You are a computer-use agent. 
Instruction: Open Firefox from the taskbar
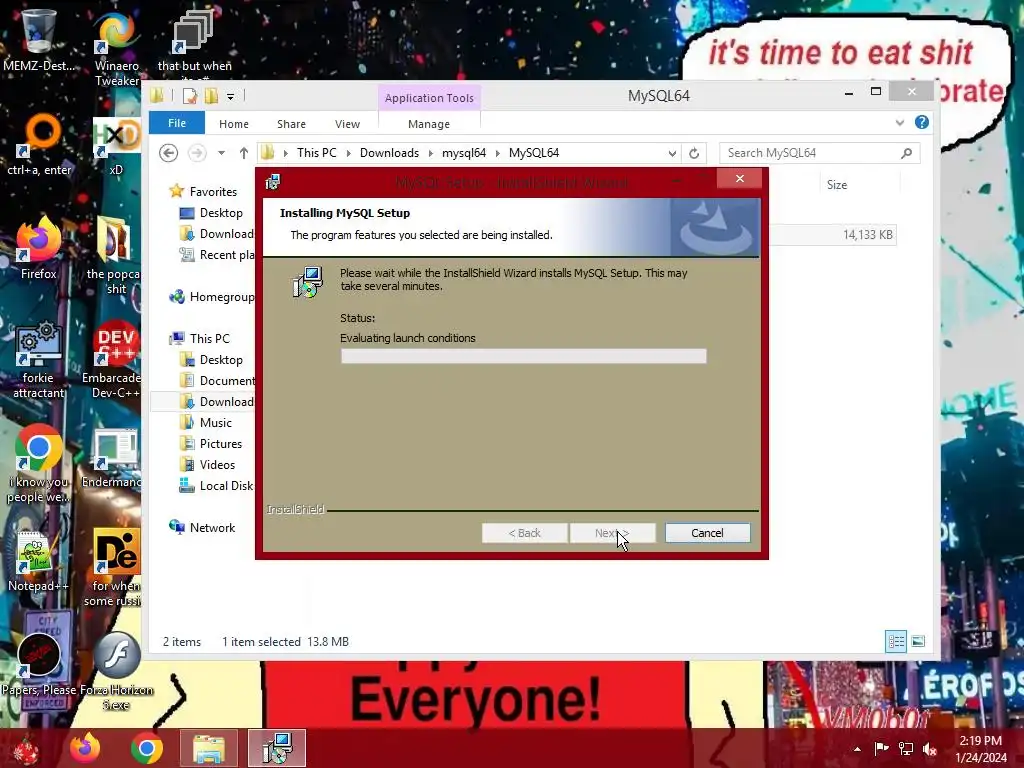click(85, 748)
